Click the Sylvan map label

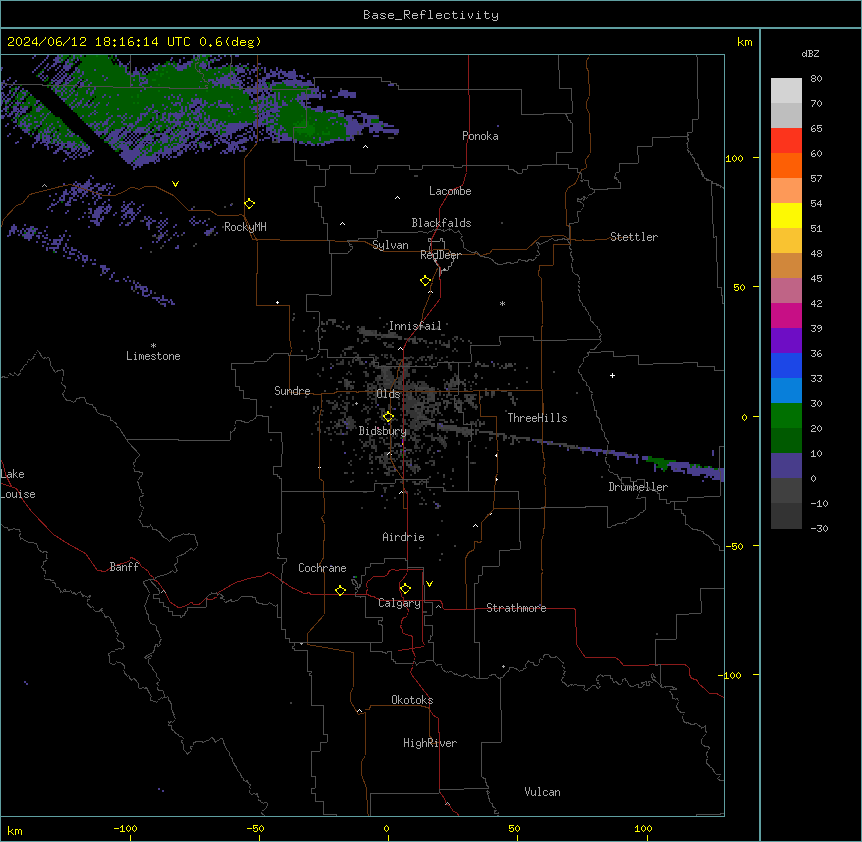(x=390, y=245)
